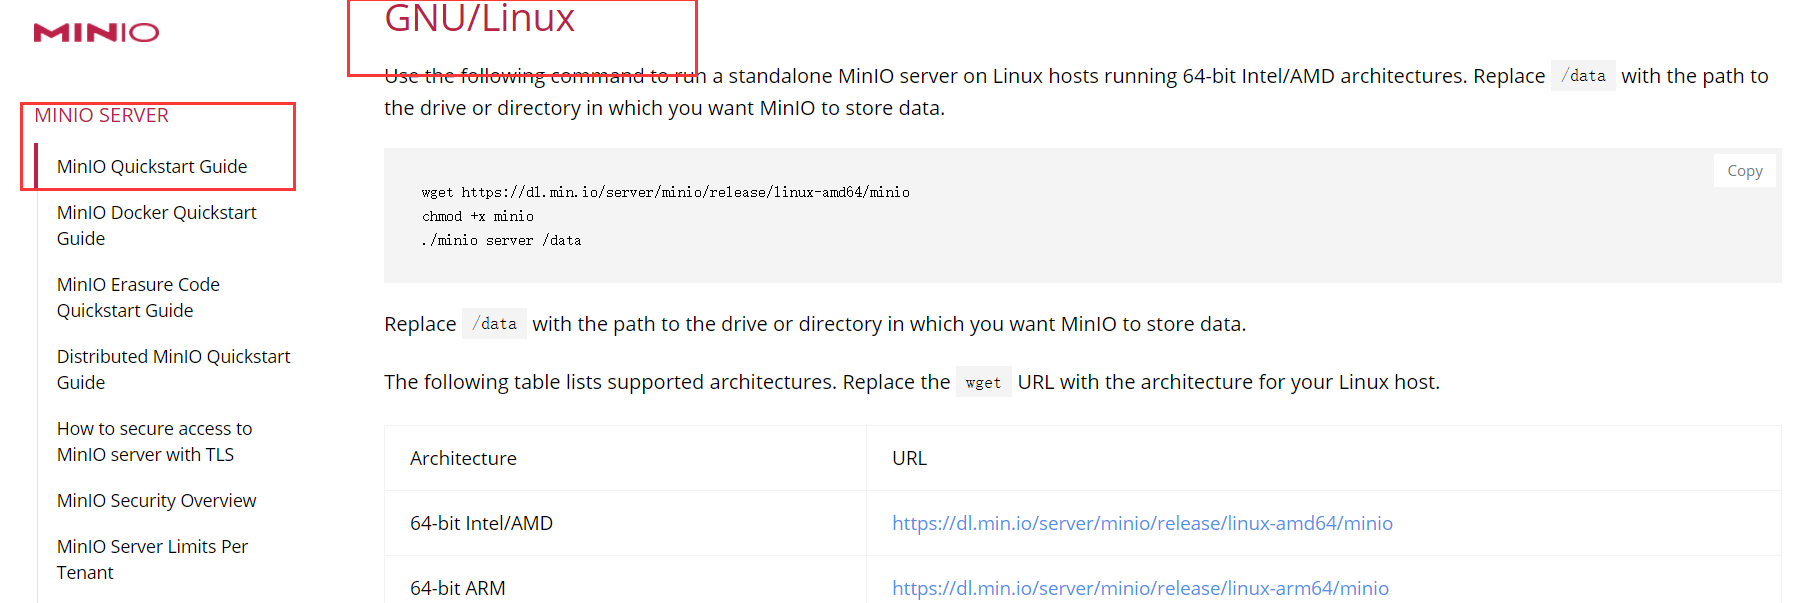Open Distributed MinIO Quickstart Guide
Image resolution: width=1809 pixels, height=603 pixels.
tap(173, 369)
